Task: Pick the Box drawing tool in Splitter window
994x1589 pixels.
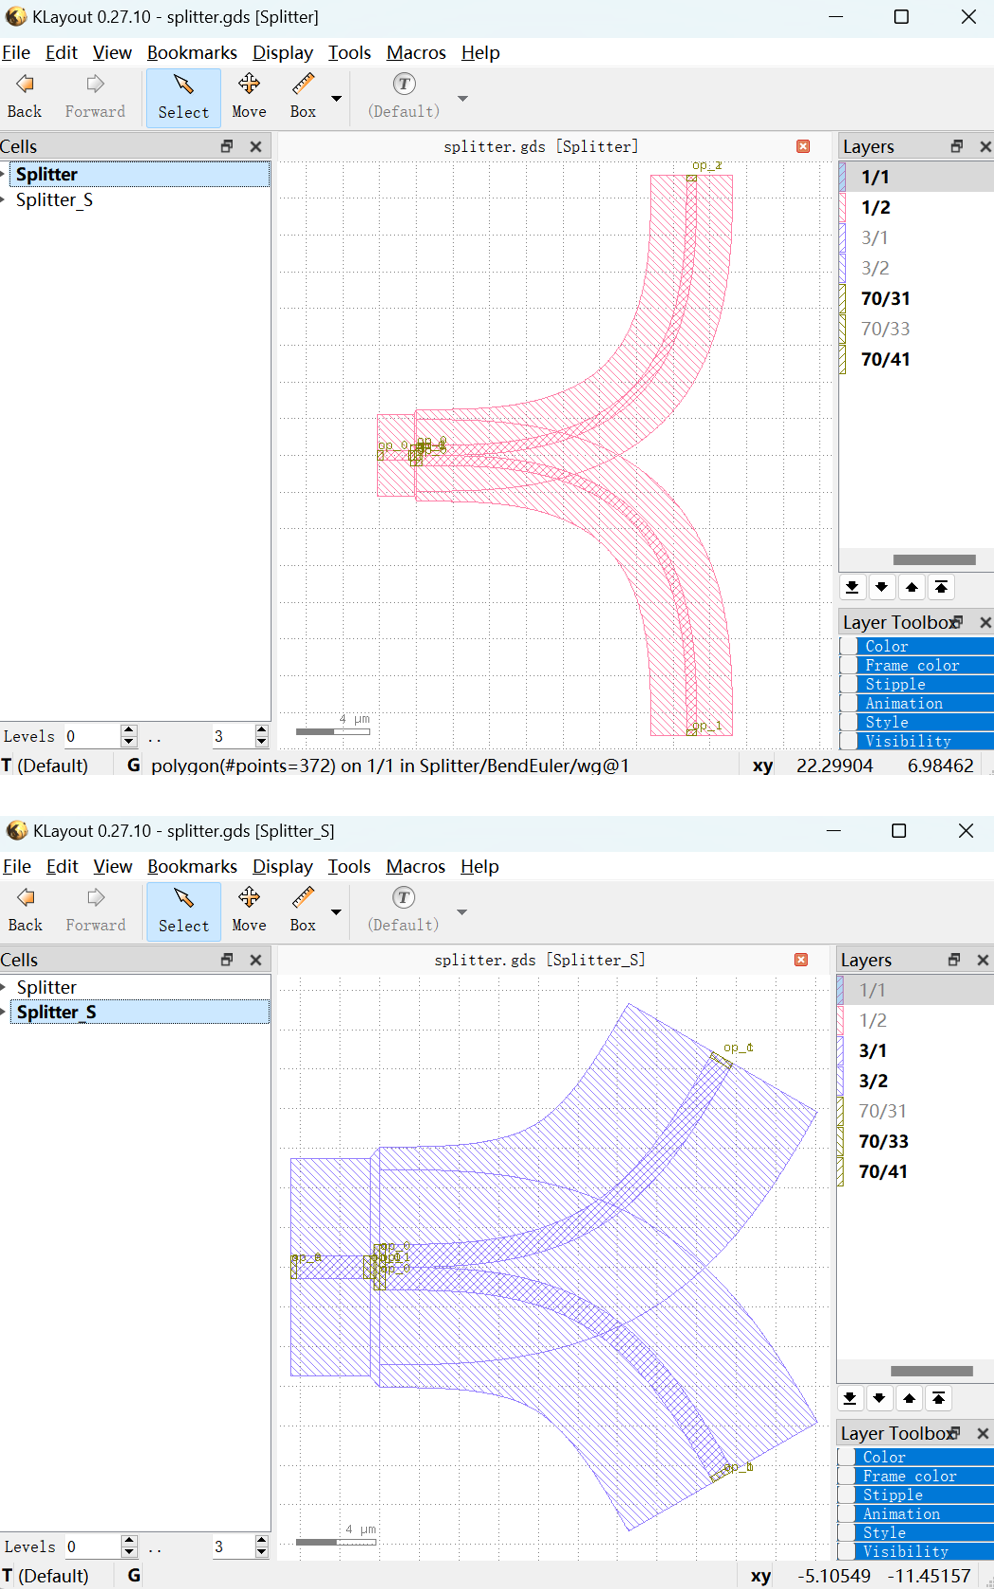Action: pyautogui.click(x=303, y=96)
